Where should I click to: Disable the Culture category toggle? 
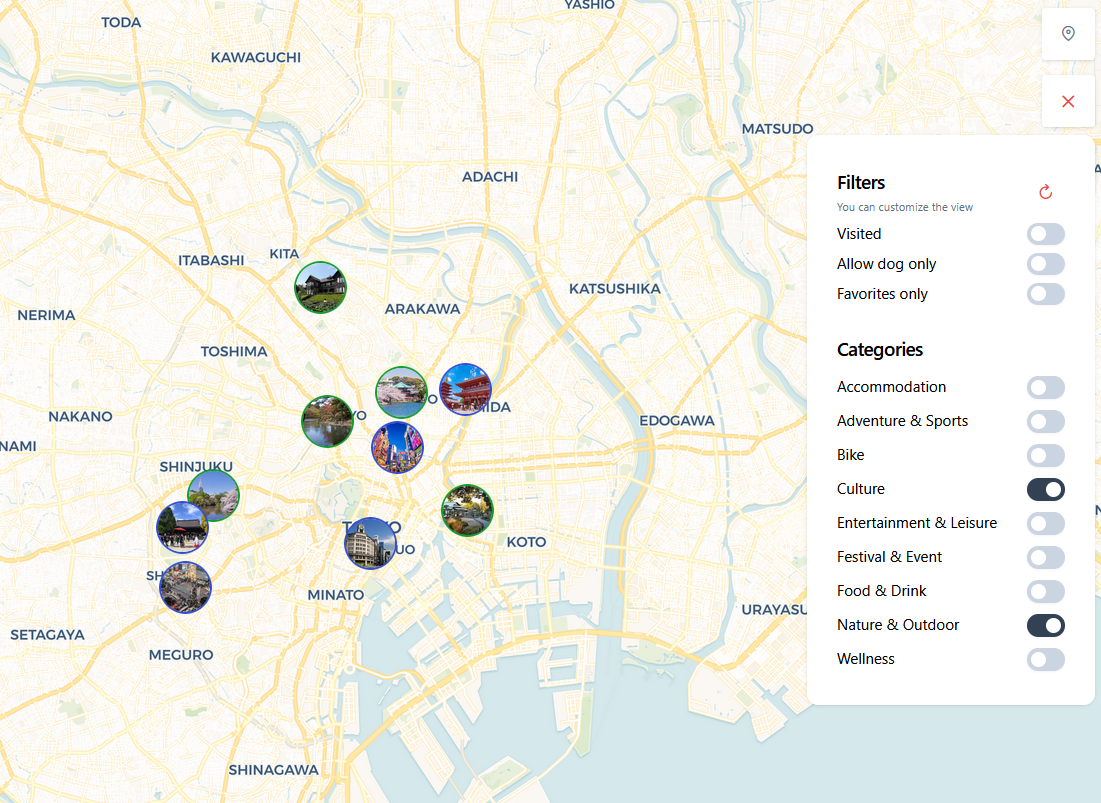point(1045,489)
